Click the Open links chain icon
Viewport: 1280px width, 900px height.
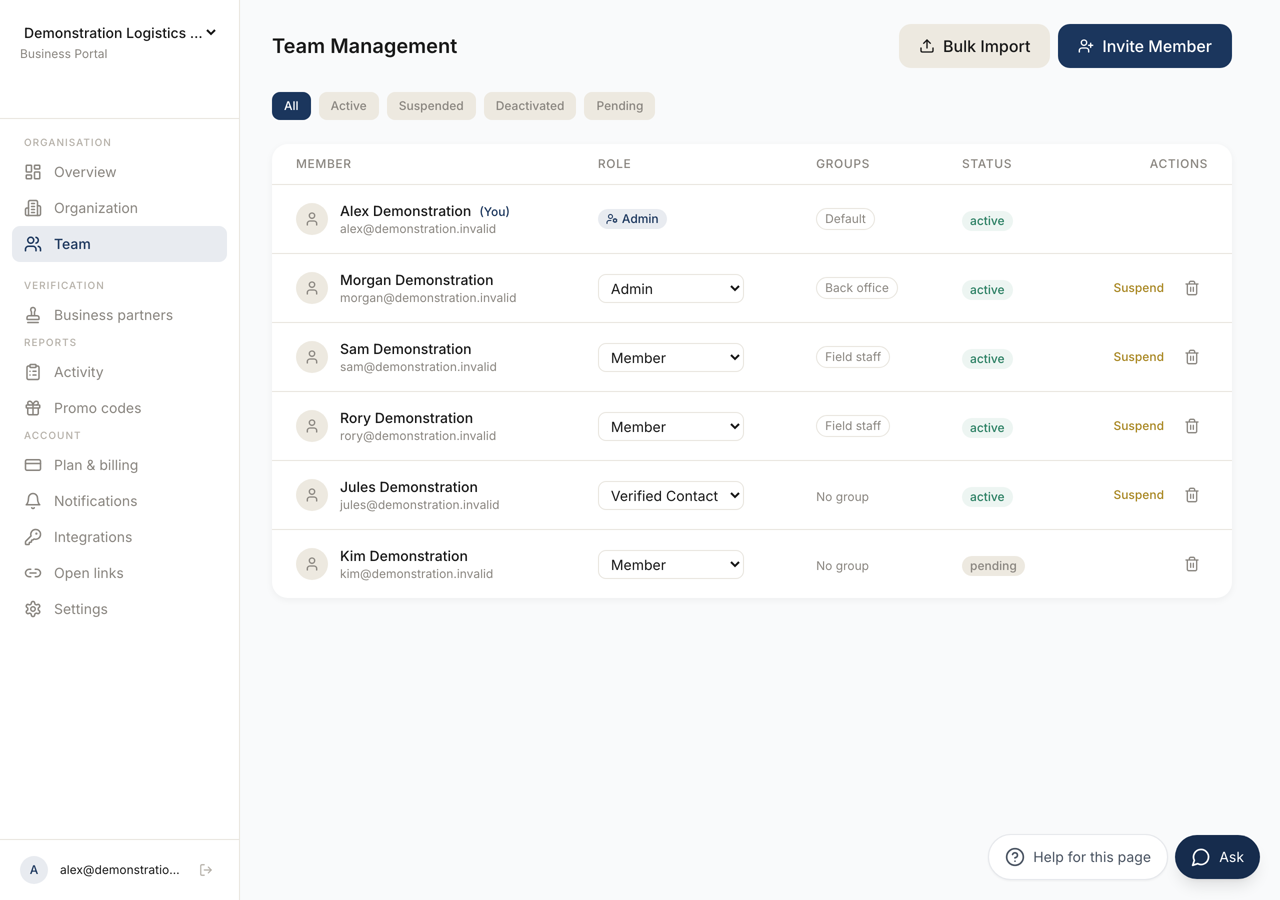click(33, 573)
